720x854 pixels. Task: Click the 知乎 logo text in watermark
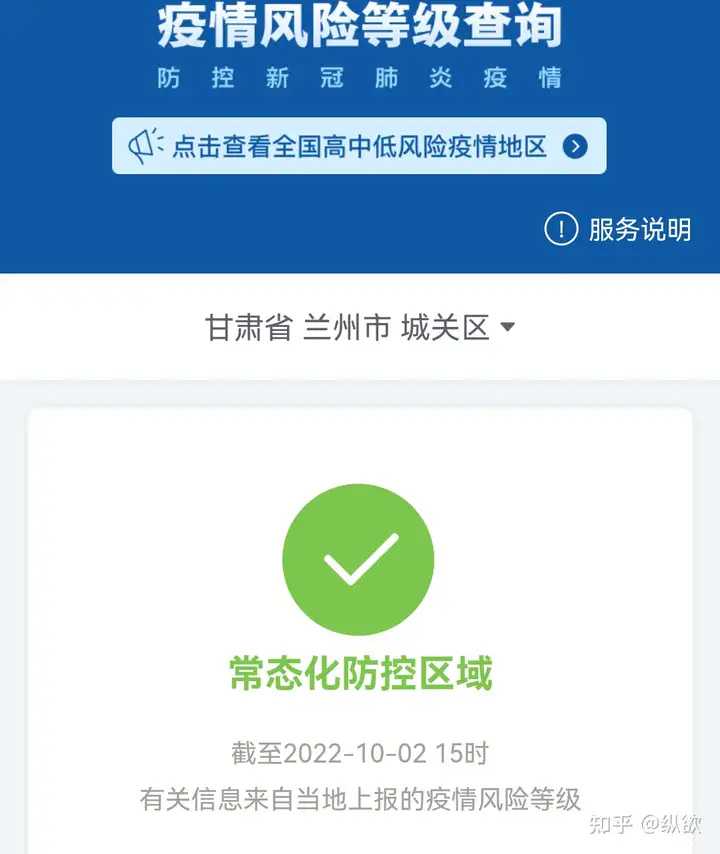click(x=611, y=824)
